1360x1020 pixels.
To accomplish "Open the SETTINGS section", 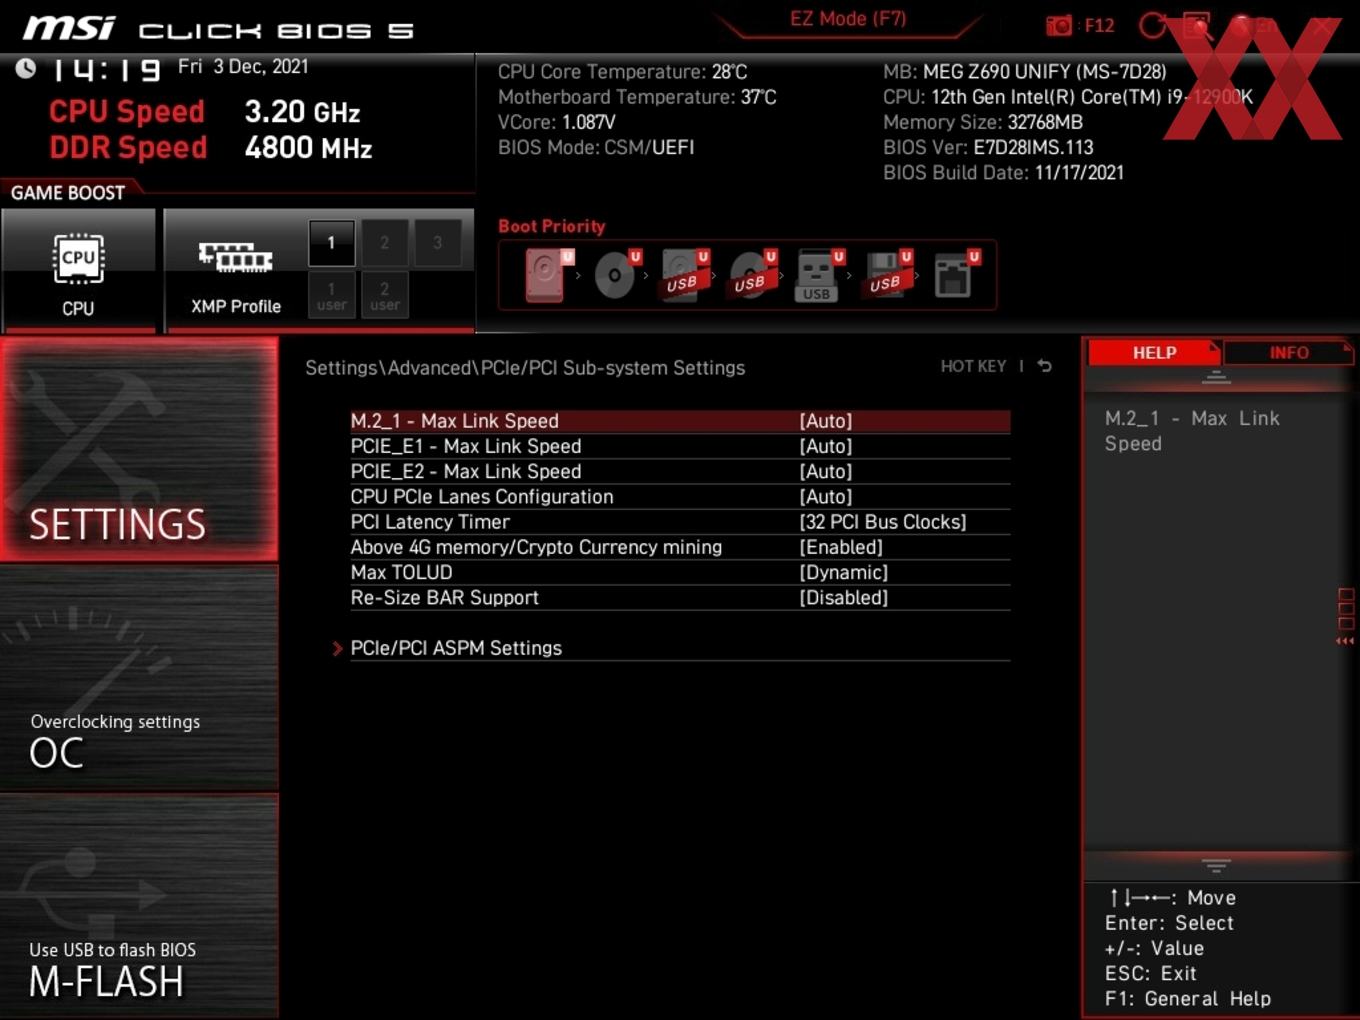I will click(139, 450).
